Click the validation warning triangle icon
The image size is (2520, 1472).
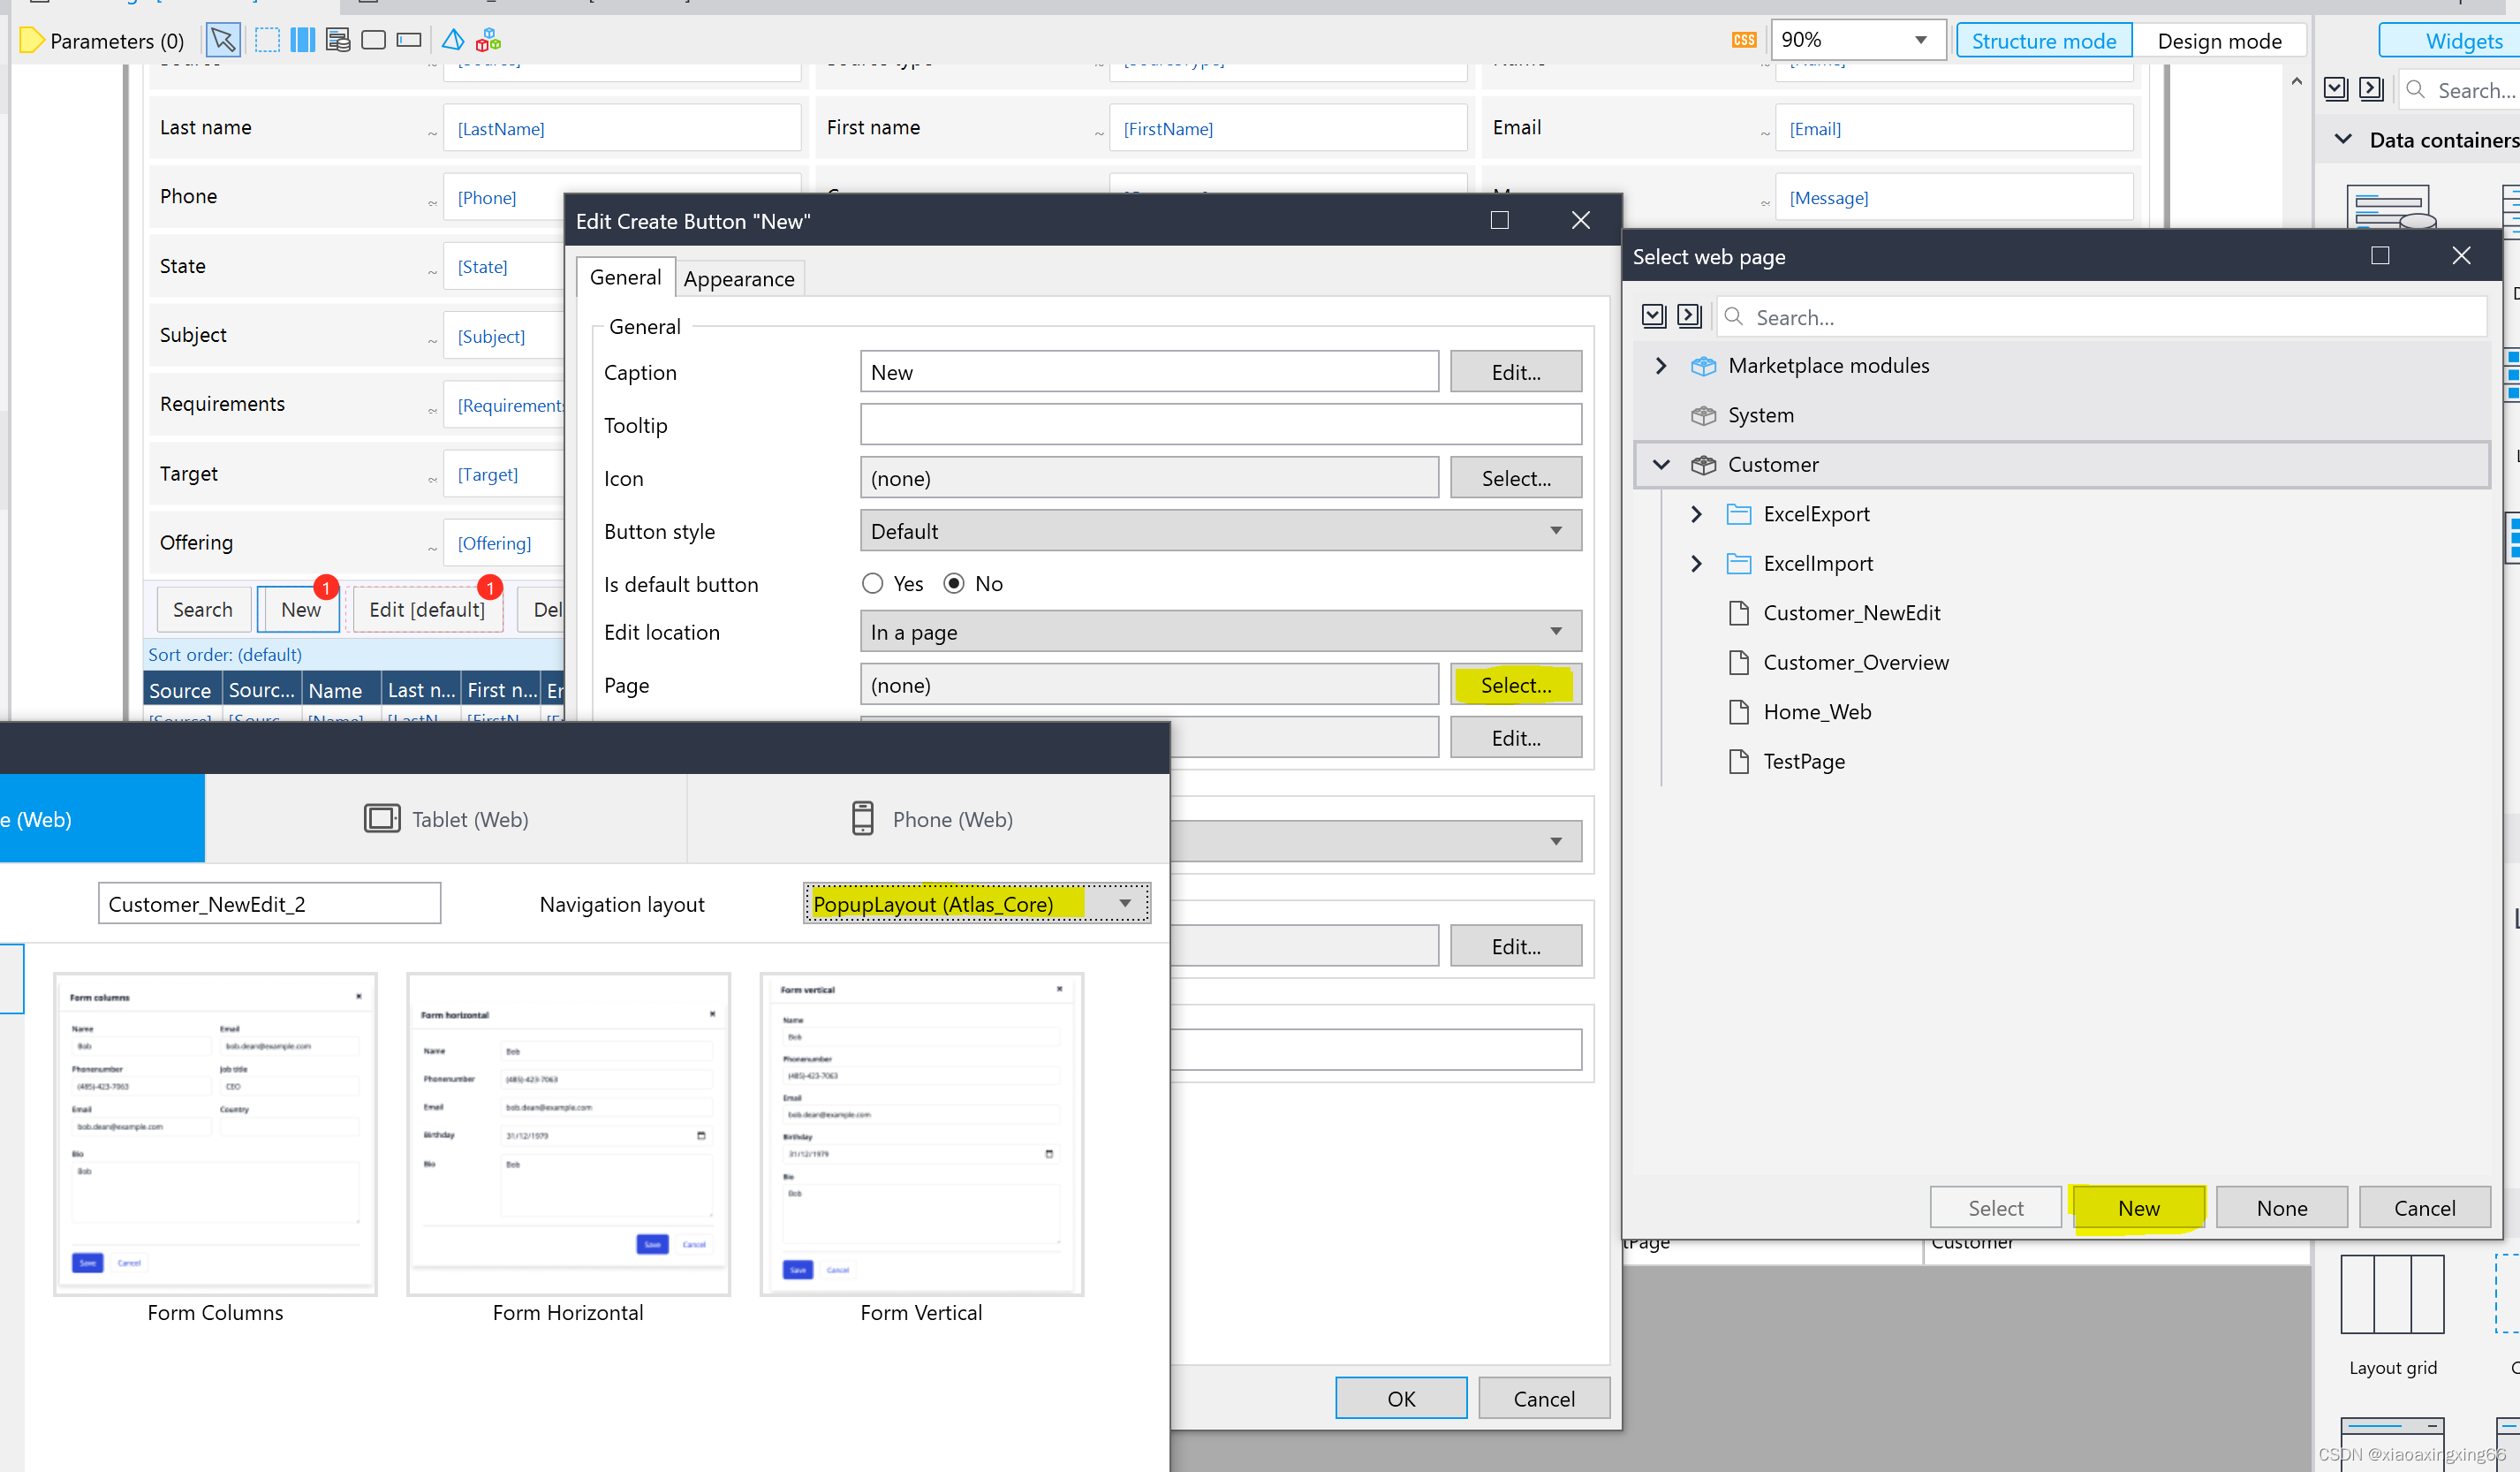tap(452, 39)
